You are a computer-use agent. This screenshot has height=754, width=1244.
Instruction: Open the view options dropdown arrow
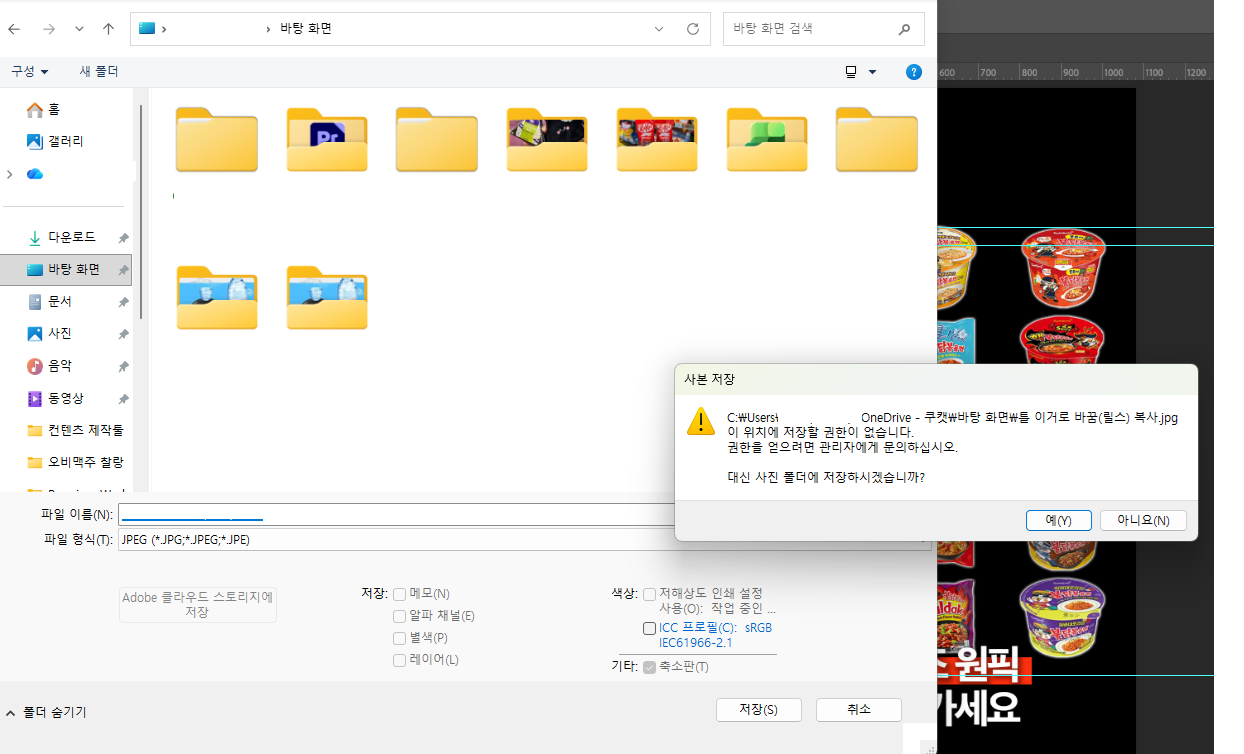click(873, 72)
